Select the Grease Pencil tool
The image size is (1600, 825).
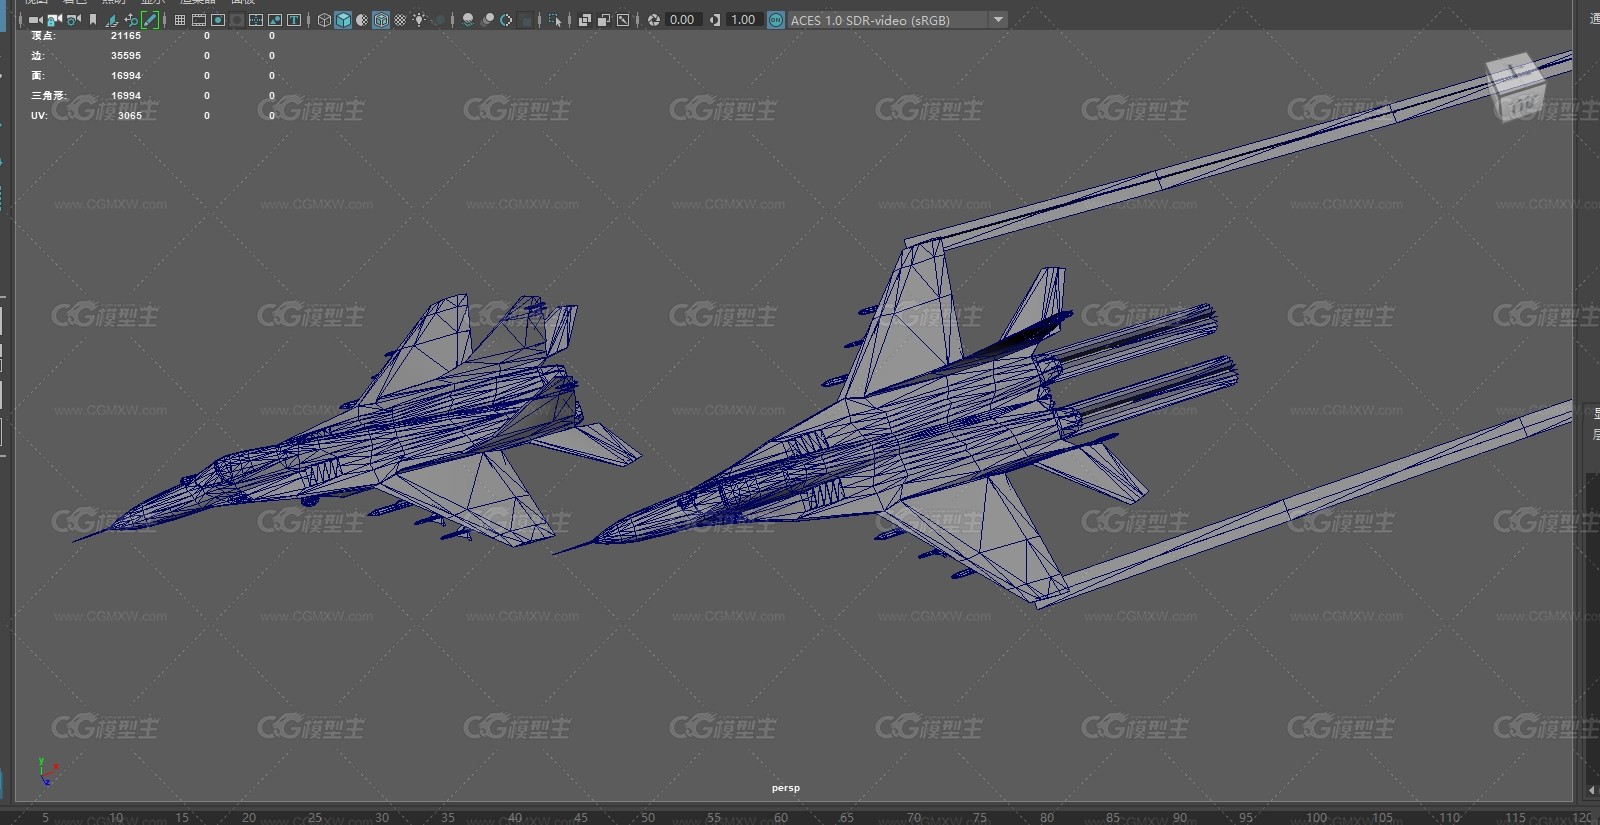[150, 20]
